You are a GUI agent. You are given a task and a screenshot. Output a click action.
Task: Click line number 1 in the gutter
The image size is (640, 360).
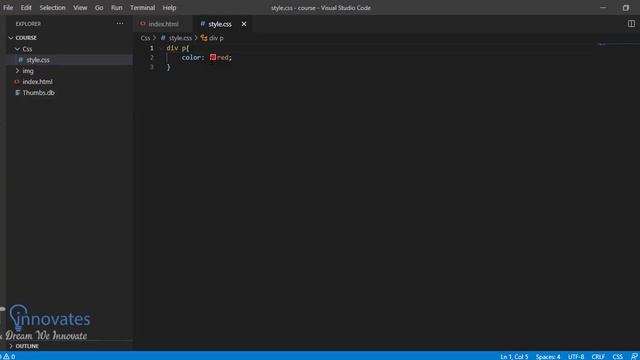coord(152,48)
